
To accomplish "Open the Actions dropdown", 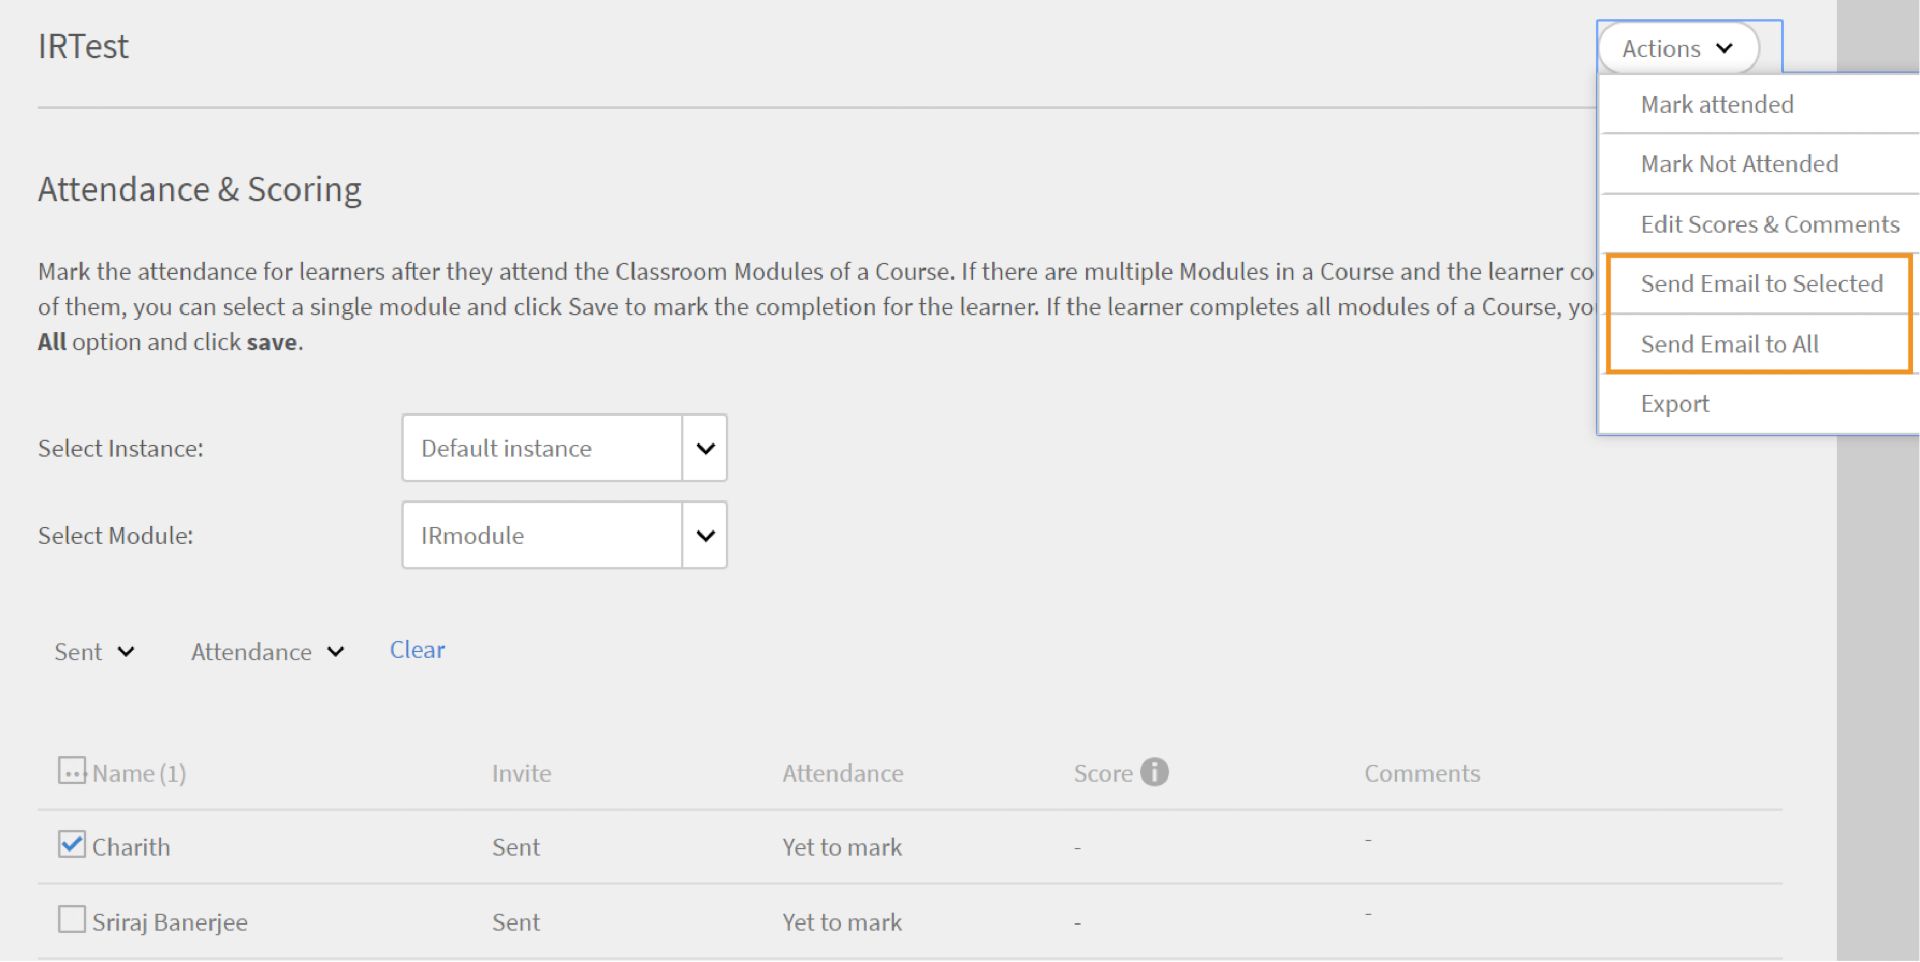I will pyautogui.click(x=1678, y=48).
